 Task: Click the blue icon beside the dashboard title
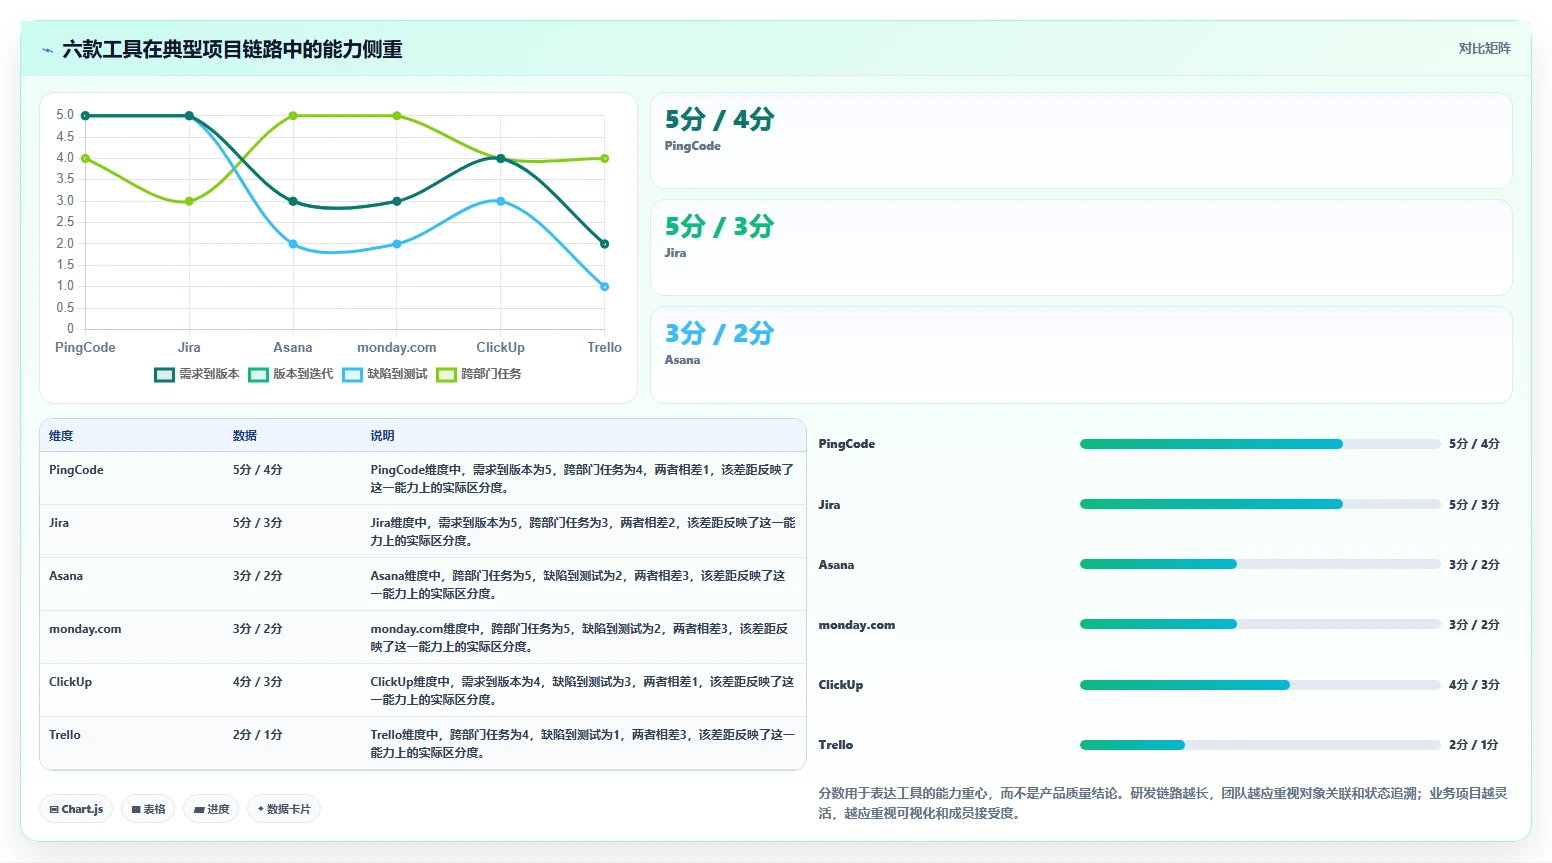click(47, 50)
